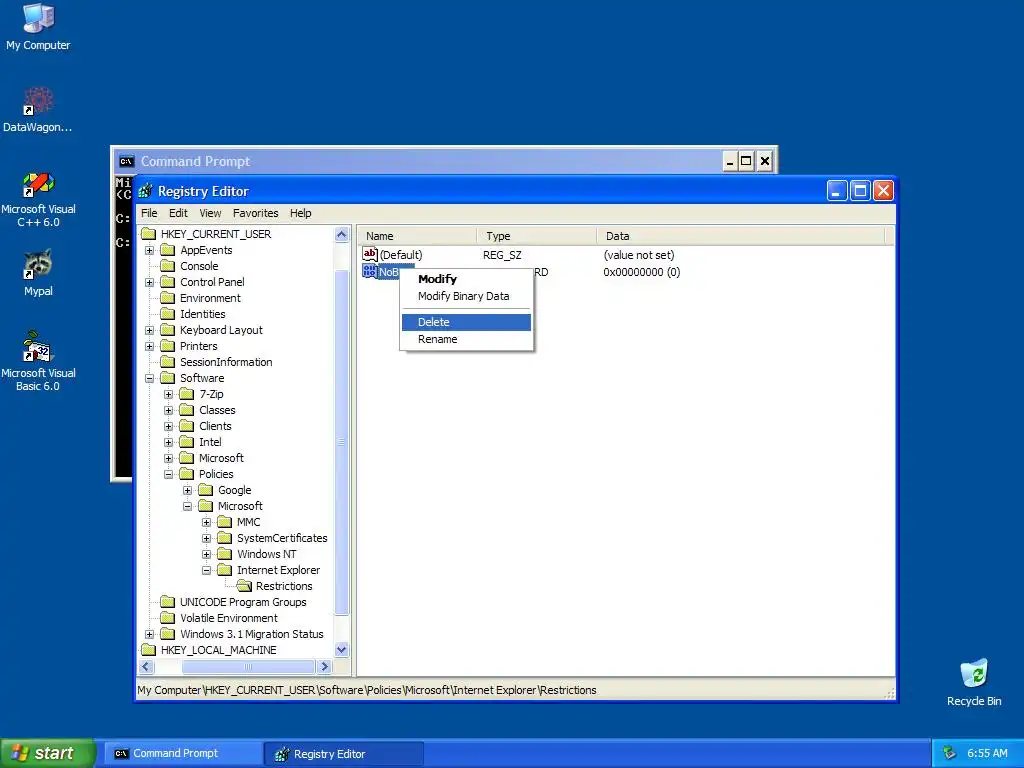This screenshot has width=1024, height=768.
Task: Click 7-Zip folder icon
Action: click(x=187, y=394)
